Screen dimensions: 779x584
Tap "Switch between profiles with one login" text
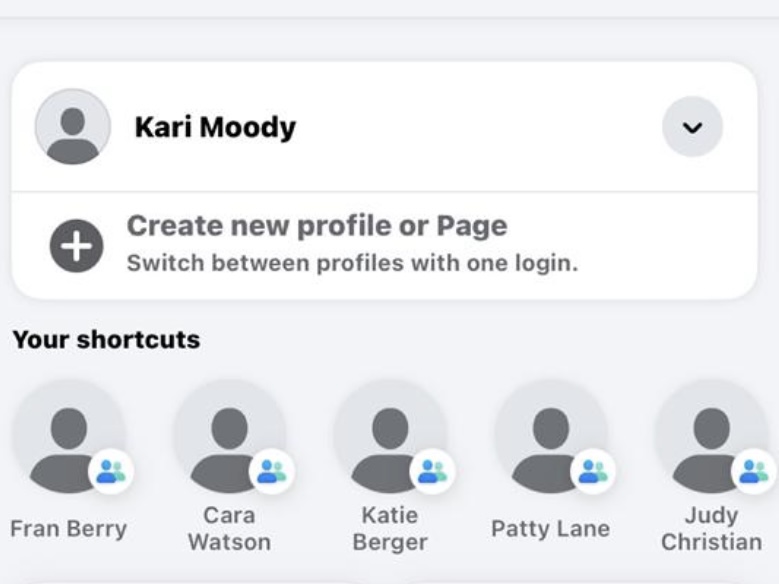[x=352, y=264]
